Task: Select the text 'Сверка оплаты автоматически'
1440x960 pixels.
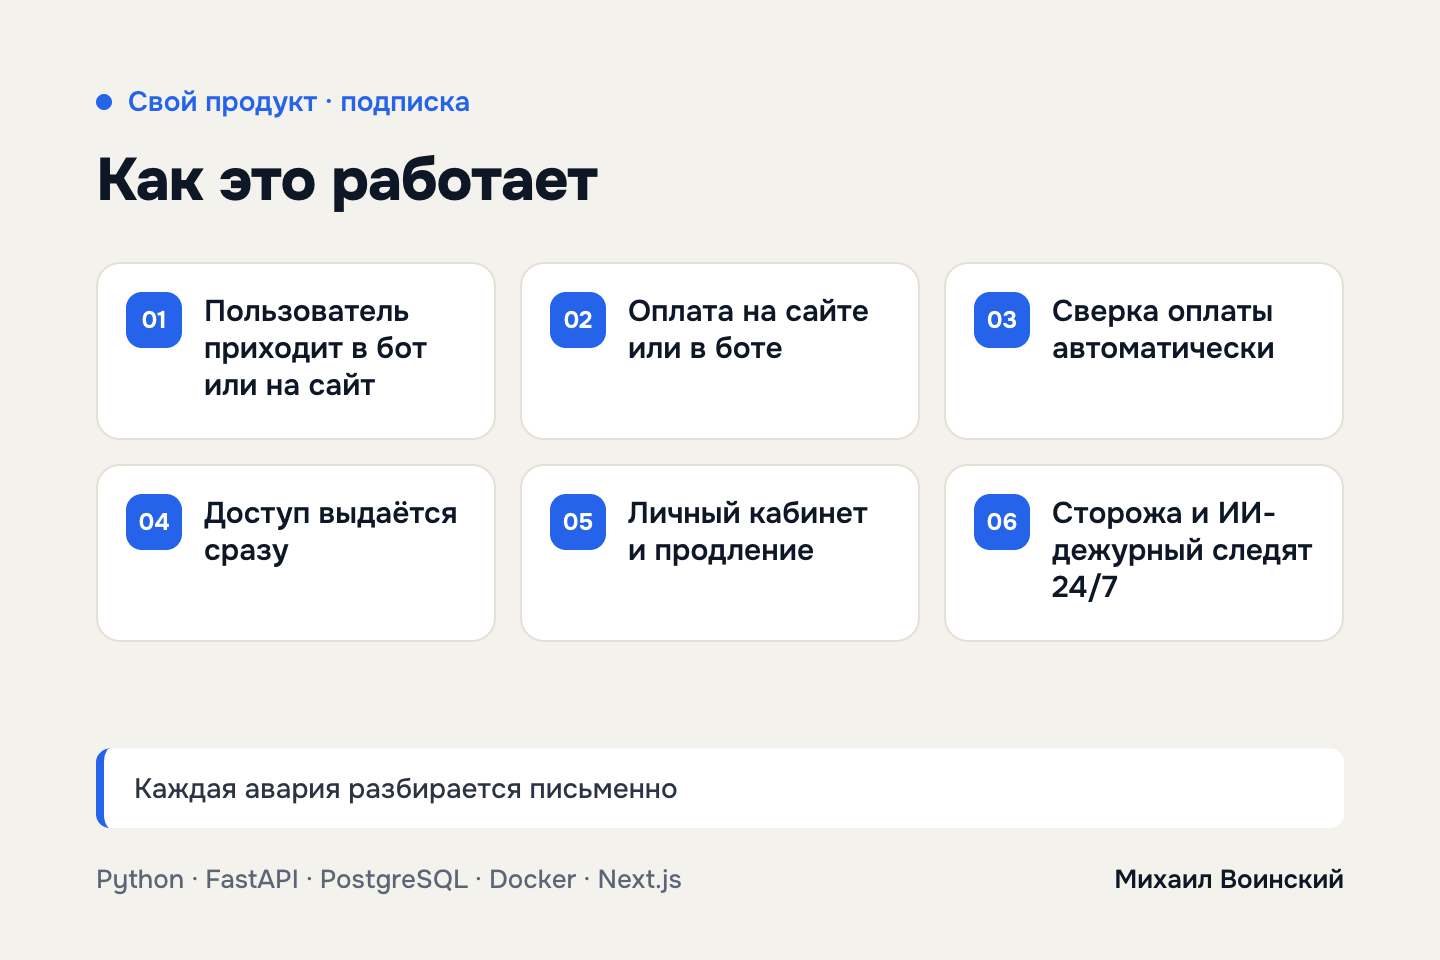Action: pyautogui.click(x=1163, y=330)
